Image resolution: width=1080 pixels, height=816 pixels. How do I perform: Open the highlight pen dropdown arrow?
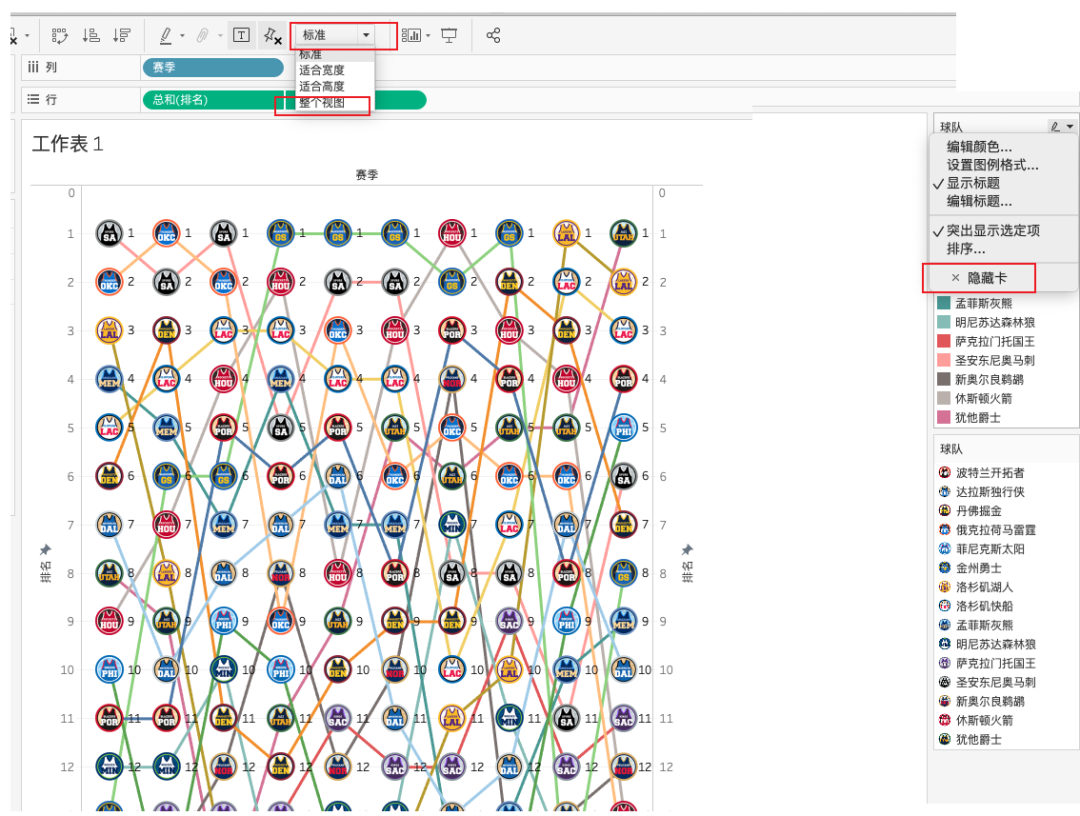183,36
